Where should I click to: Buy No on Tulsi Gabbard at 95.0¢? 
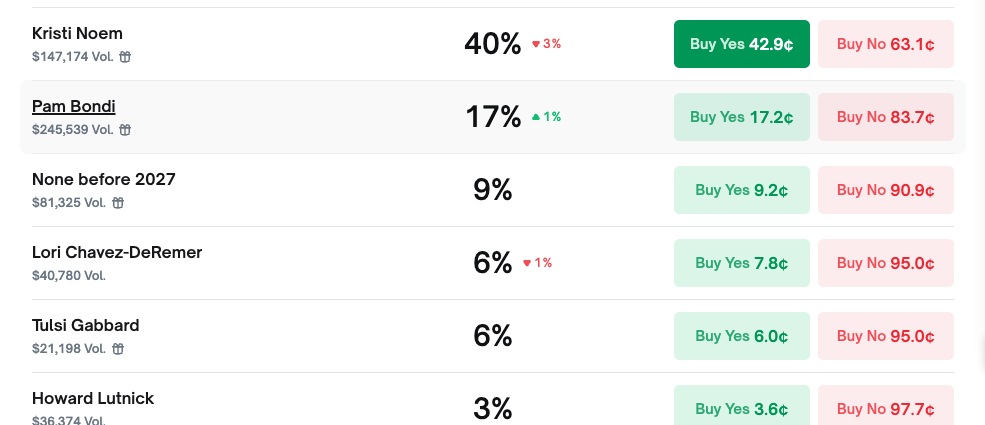[885, 336]
